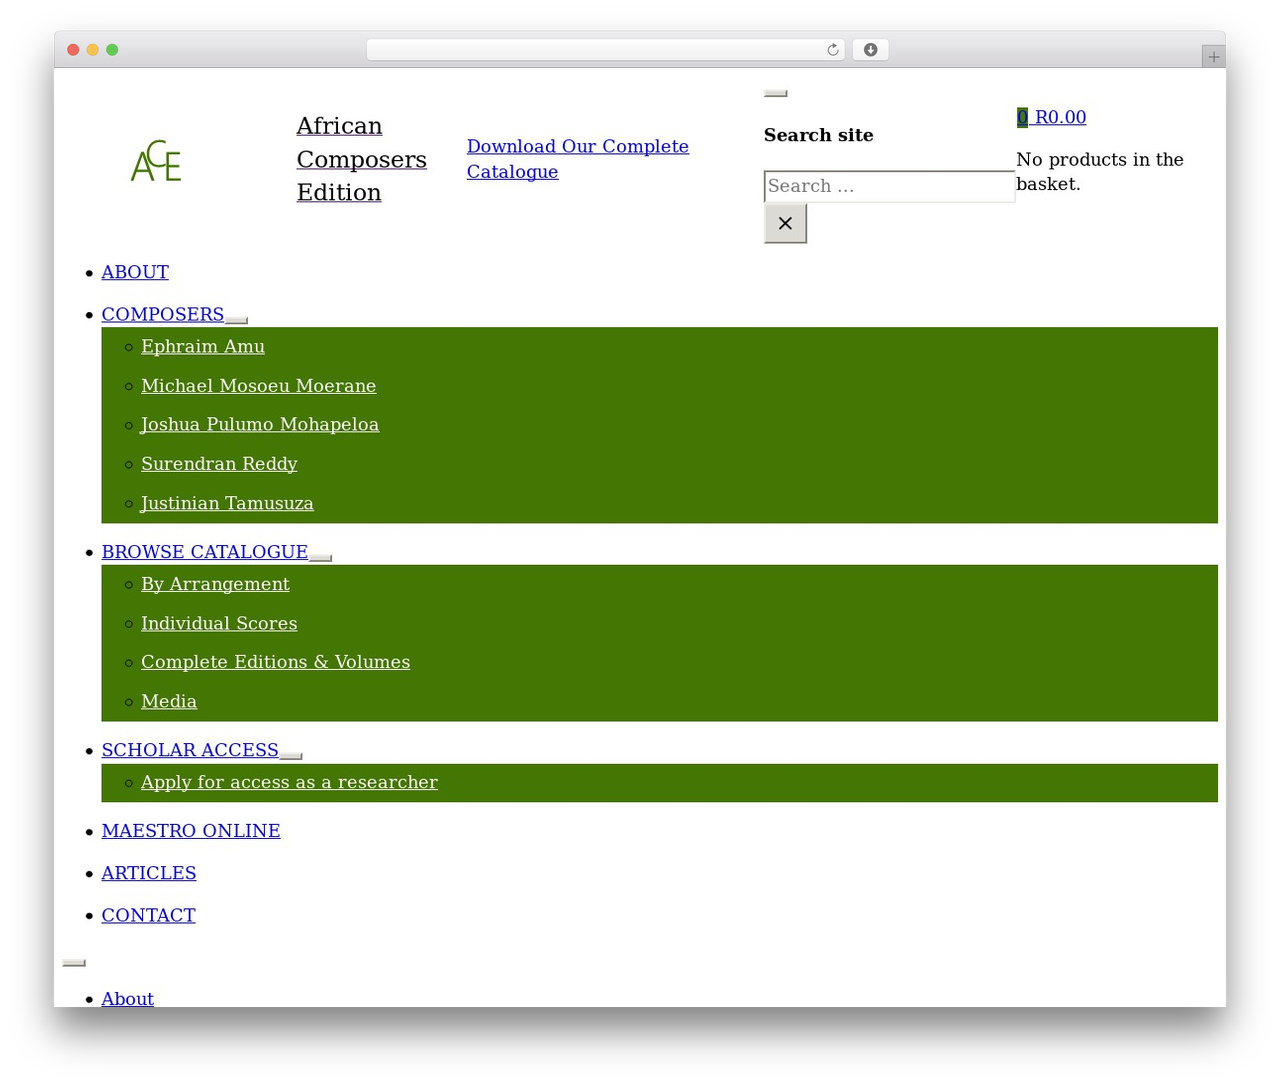Open the ARTICLES page
Image resolution: width=1280 pixels, height=1084 pixels.
coord(149,873)
